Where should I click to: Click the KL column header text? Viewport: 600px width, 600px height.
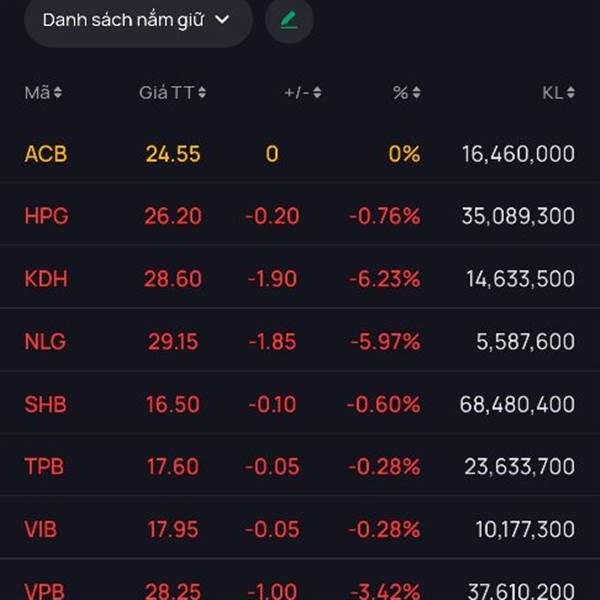pos(552,93)
